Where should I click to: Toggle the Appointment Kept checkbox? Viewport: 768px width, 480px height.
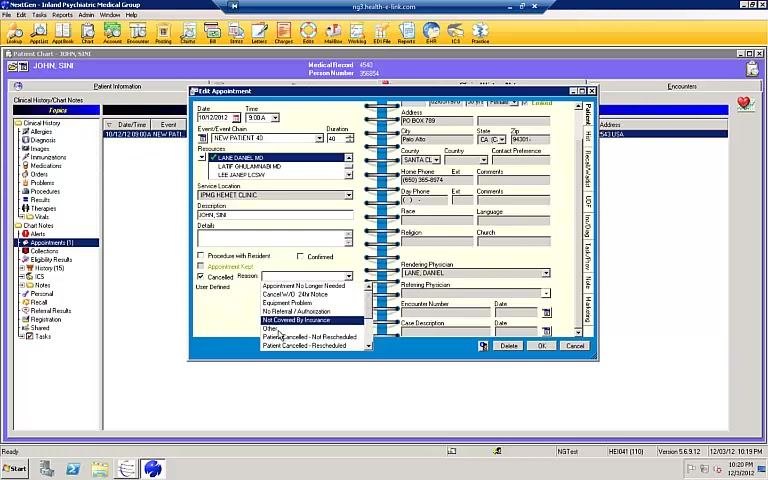pyautogui.click(x=200, y=266)
